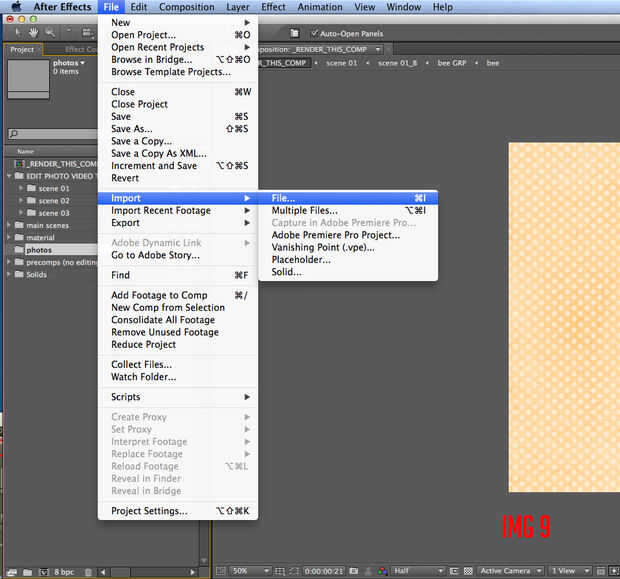
Task: Choose Solid... in Import submenu
Action: coord(348,272)
